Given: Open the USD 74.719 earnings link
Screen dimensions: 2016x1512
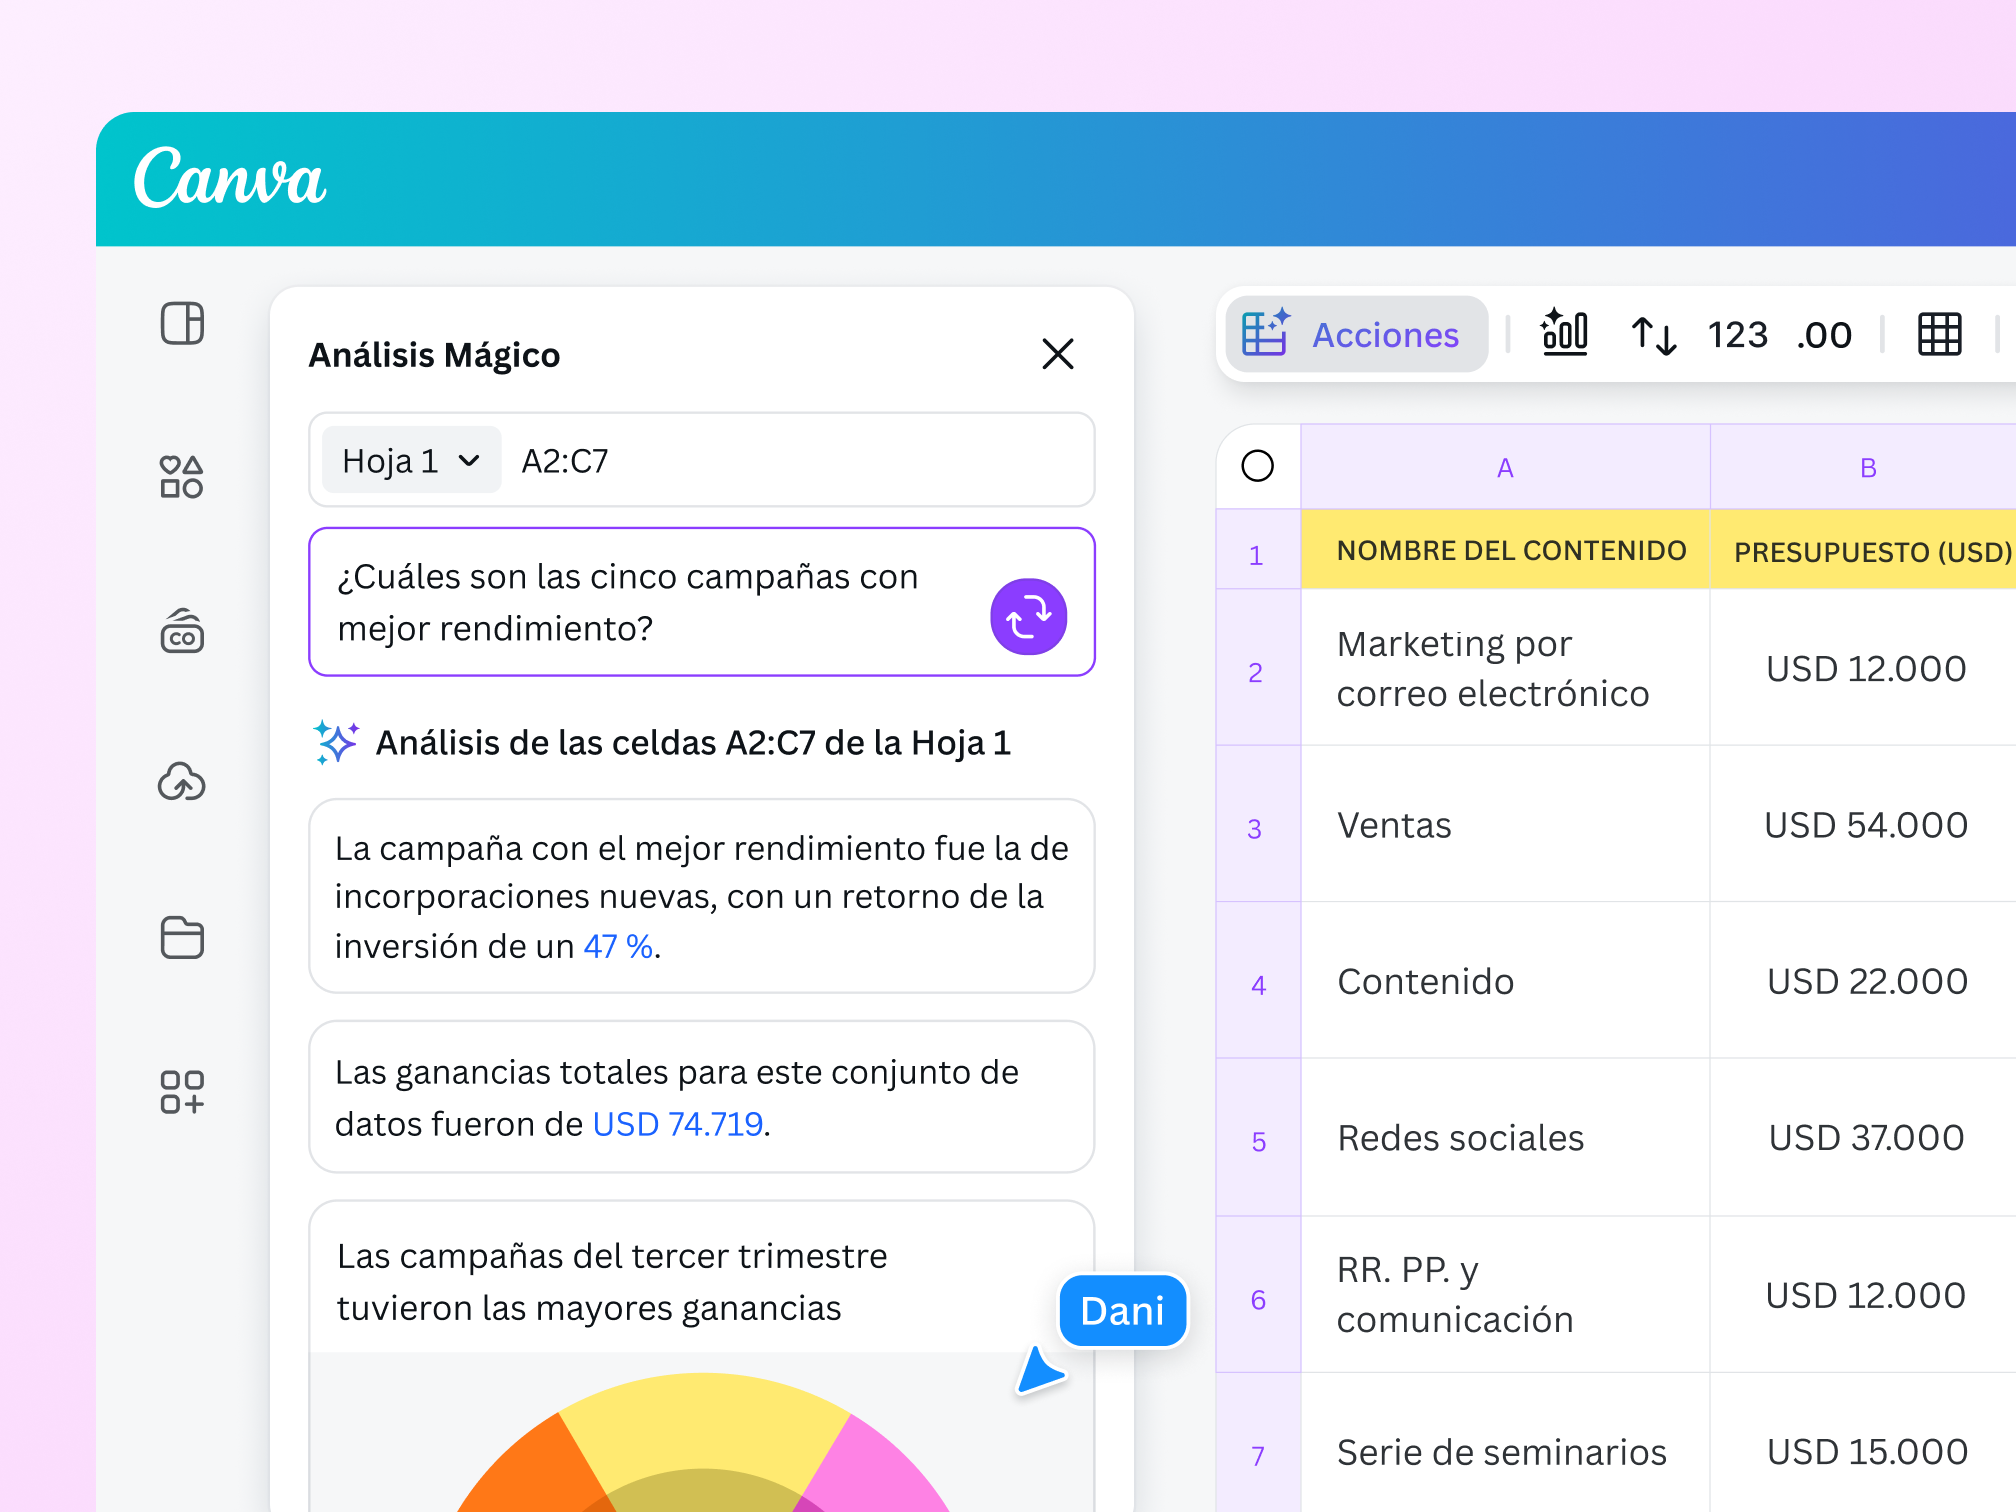Looking at the screenshot, I should 676,1123.
